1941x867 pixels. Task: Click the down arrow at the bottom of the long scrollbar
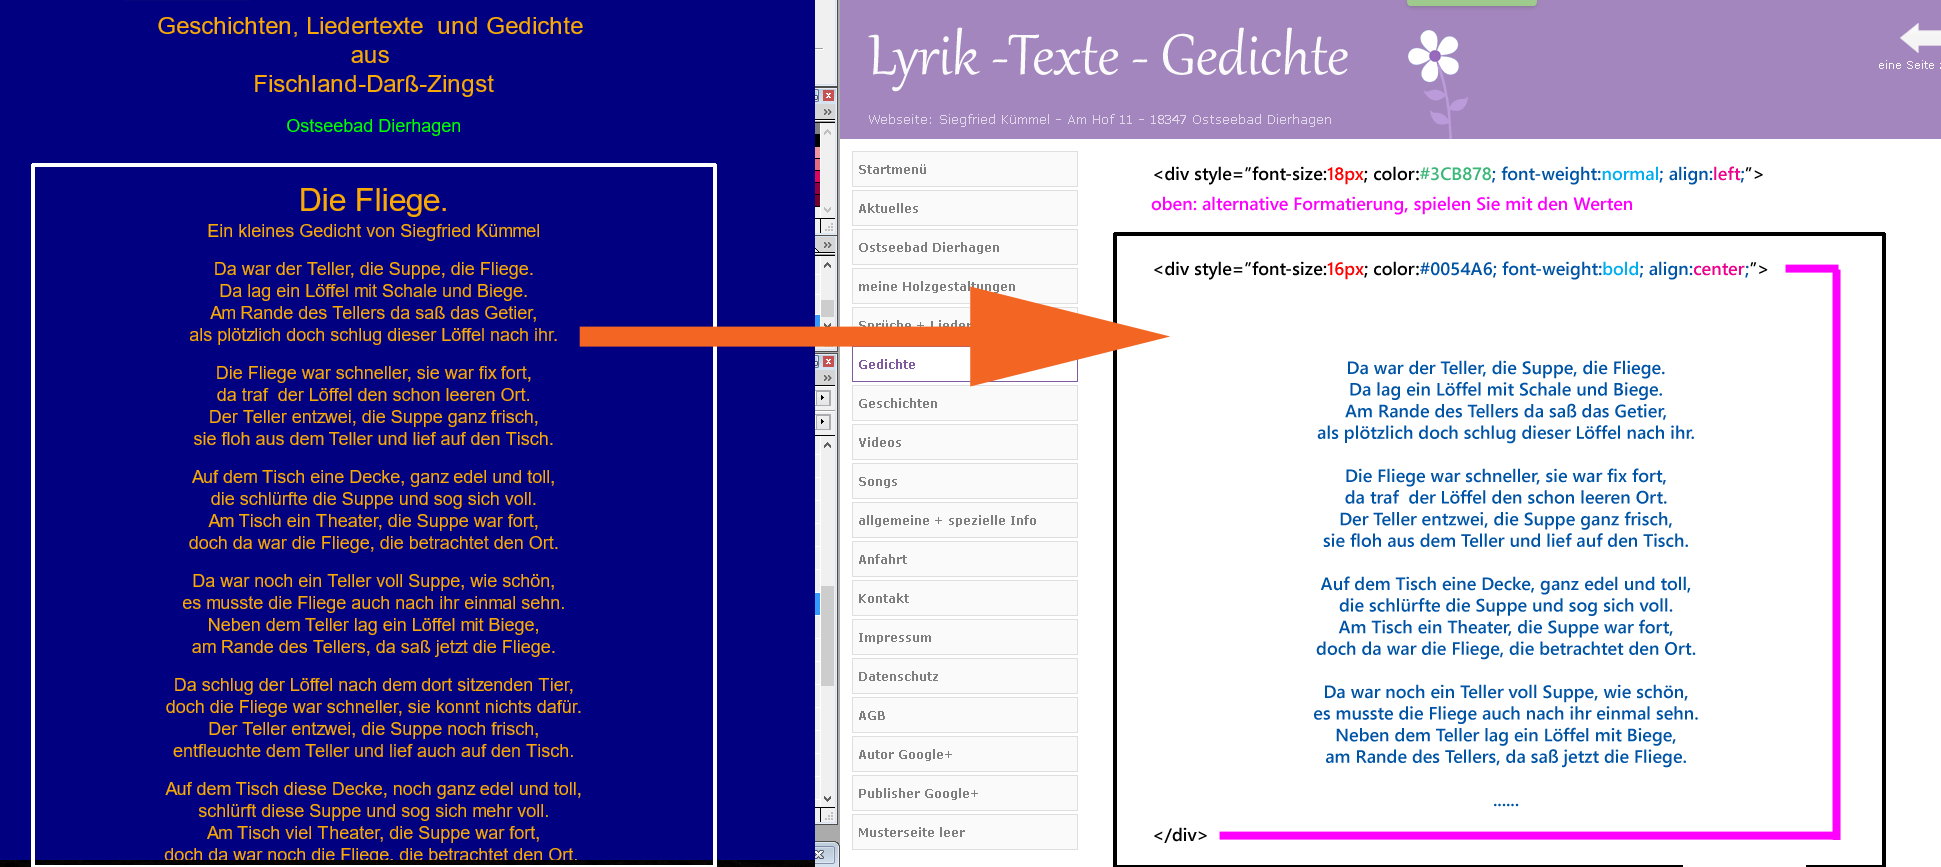click(x=827, y=798)
